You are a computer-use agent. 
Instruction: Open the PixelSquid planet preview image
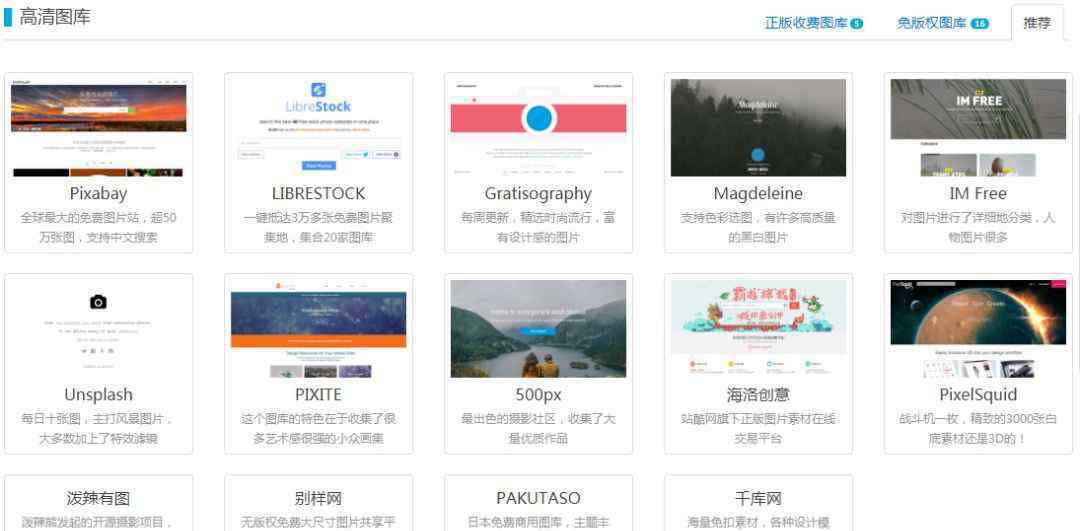point(978,329)
